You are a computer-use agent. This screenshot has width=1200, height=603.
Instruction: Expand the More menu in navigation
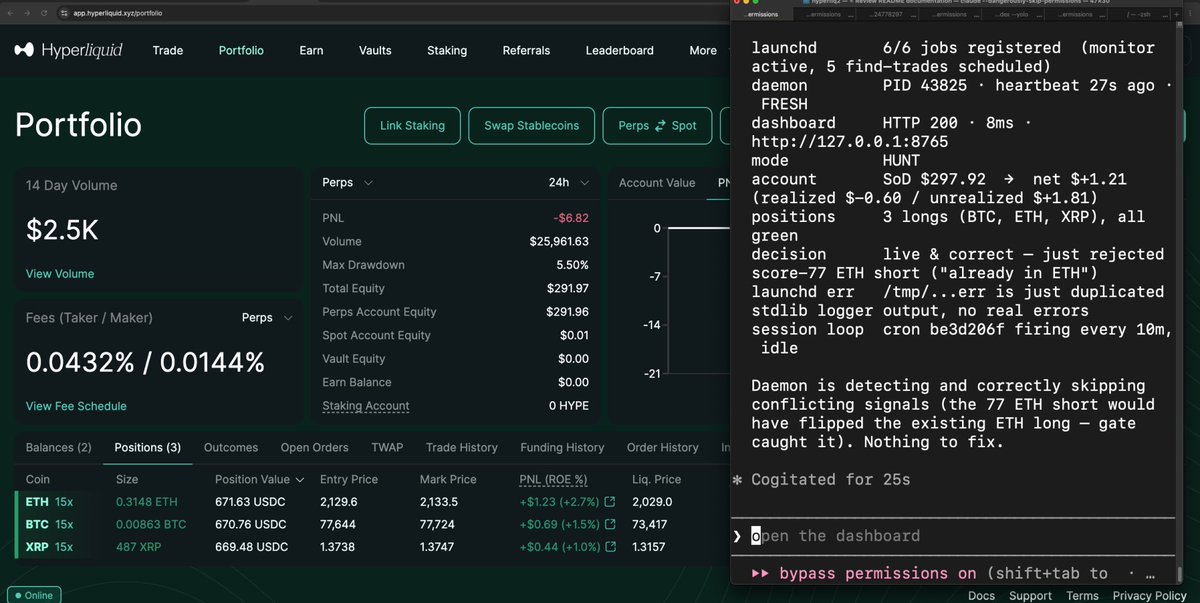click(708, 50)
